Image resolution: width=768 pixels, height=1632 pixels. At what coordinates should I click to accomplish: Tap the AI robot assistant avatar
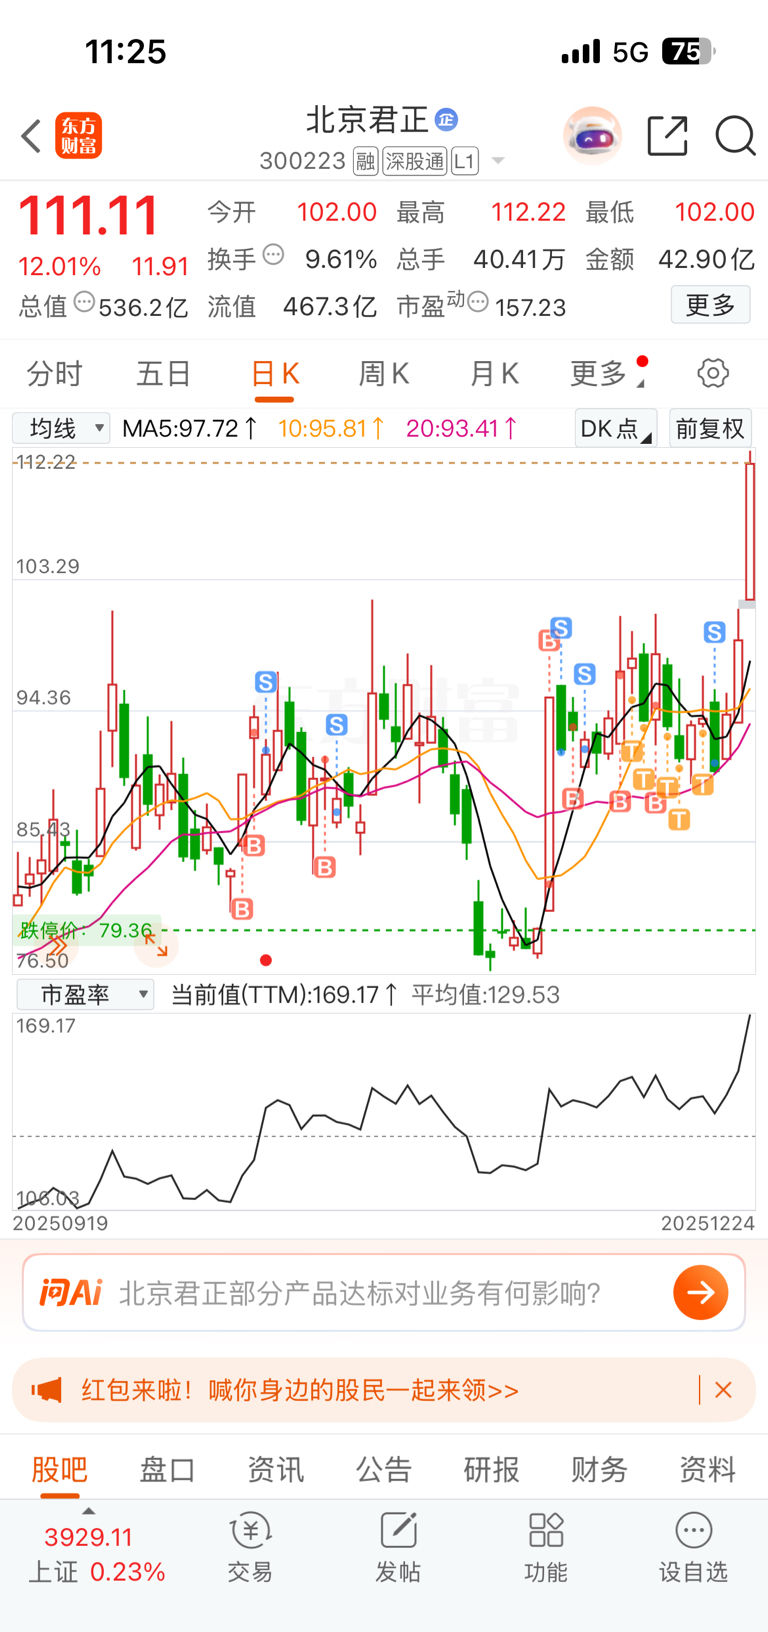tap(593, 135)
